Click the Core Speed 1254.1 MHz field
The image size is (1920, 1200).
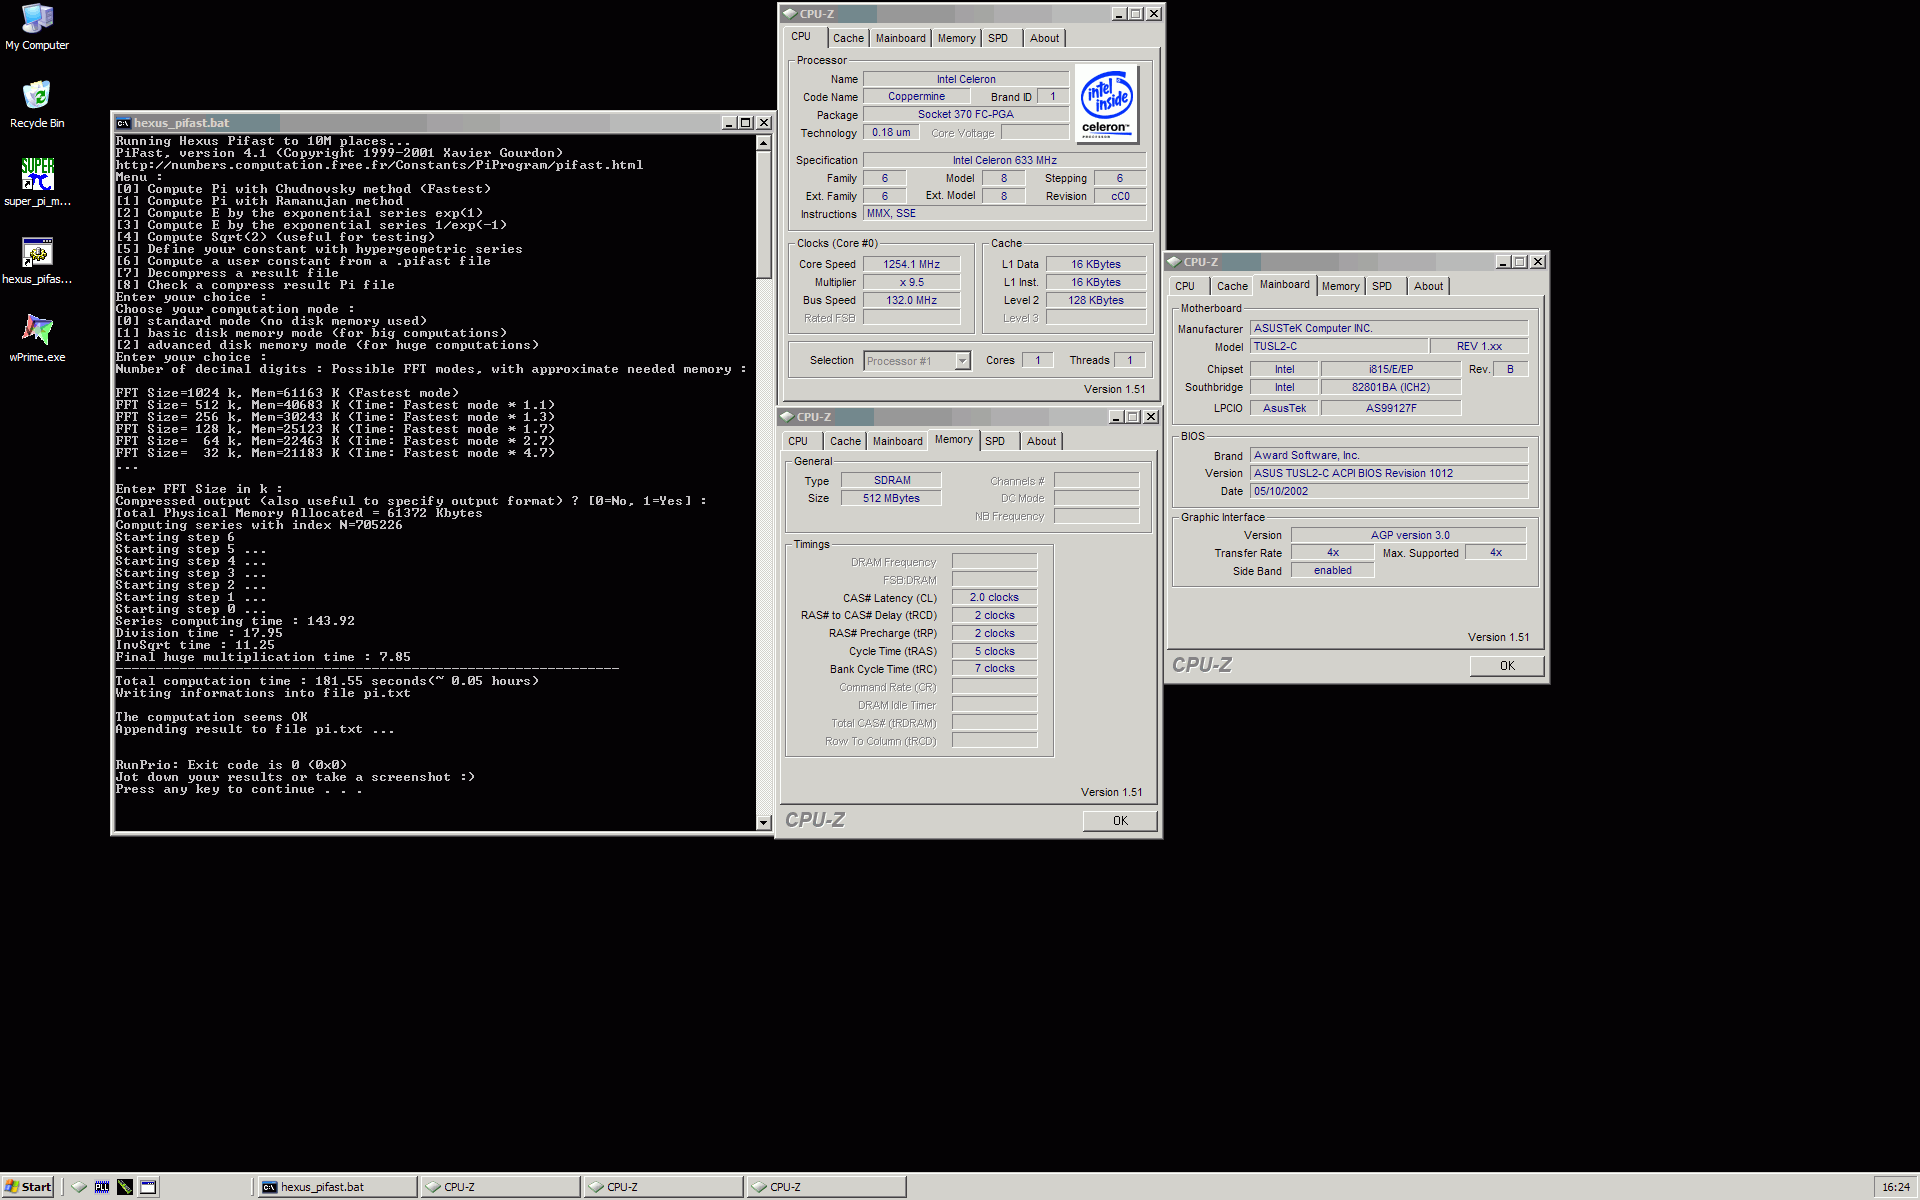tap(911, 265)
